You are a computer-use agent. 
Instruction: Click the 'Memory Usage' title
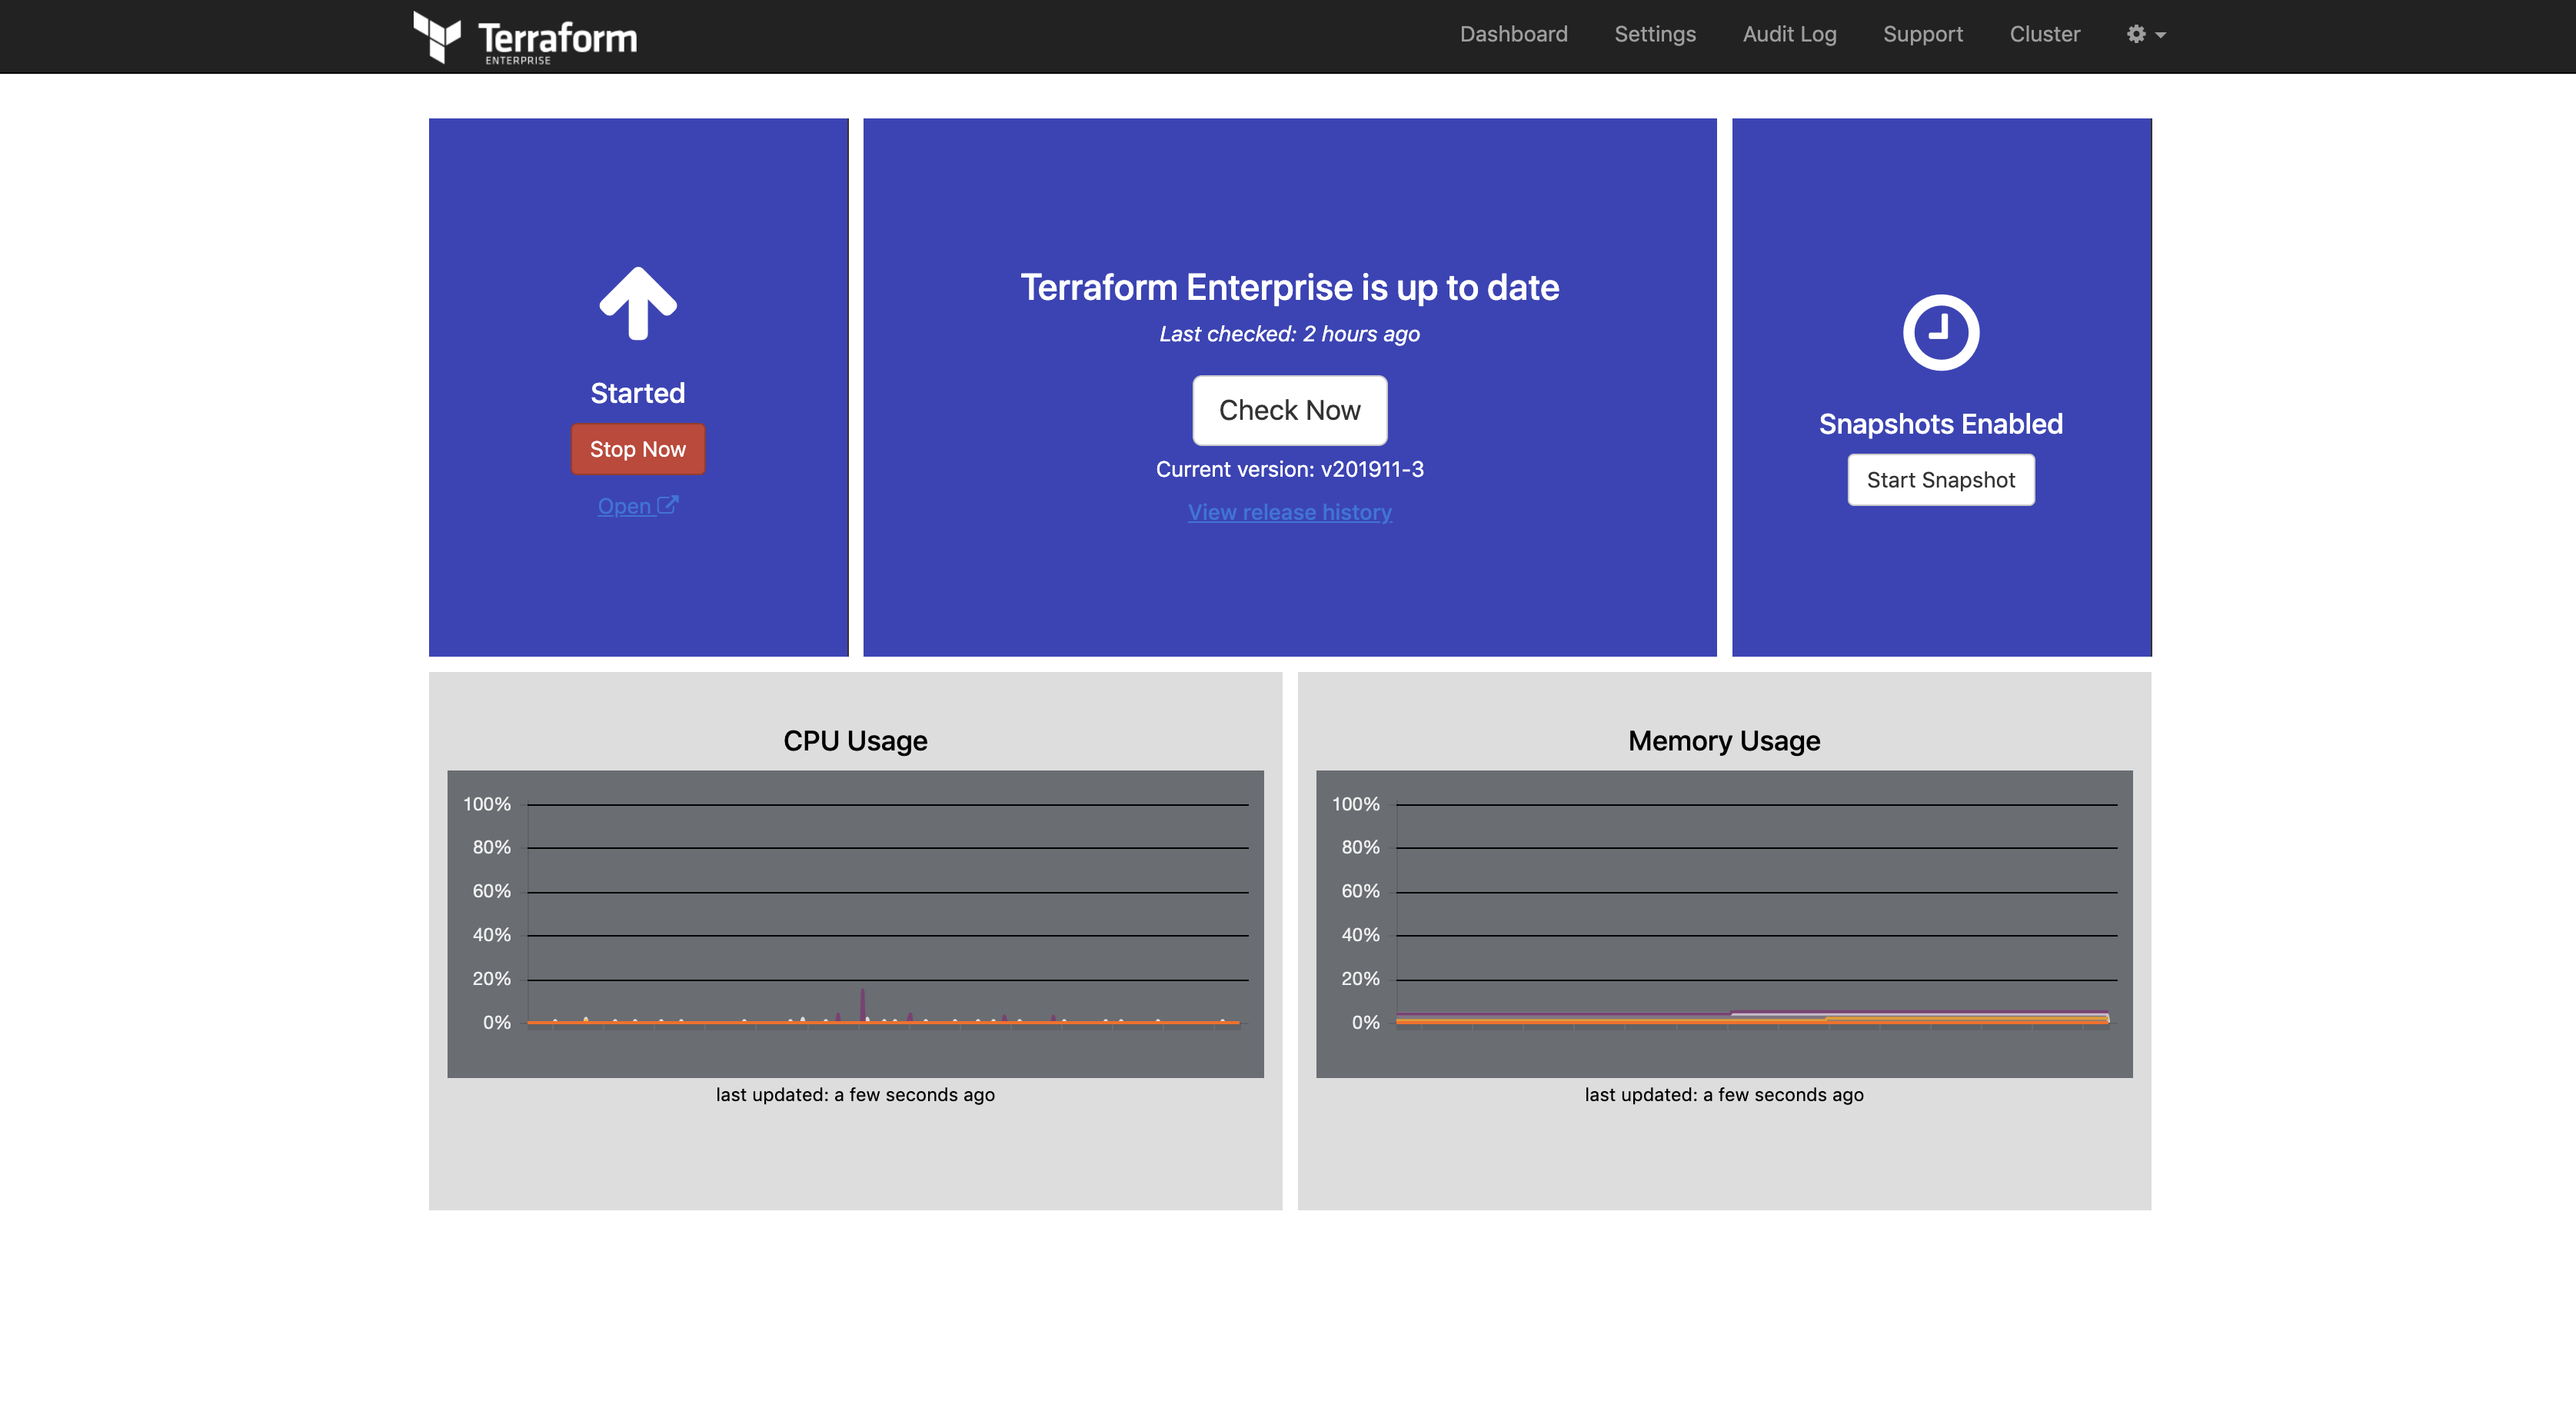coord(1724,741)
